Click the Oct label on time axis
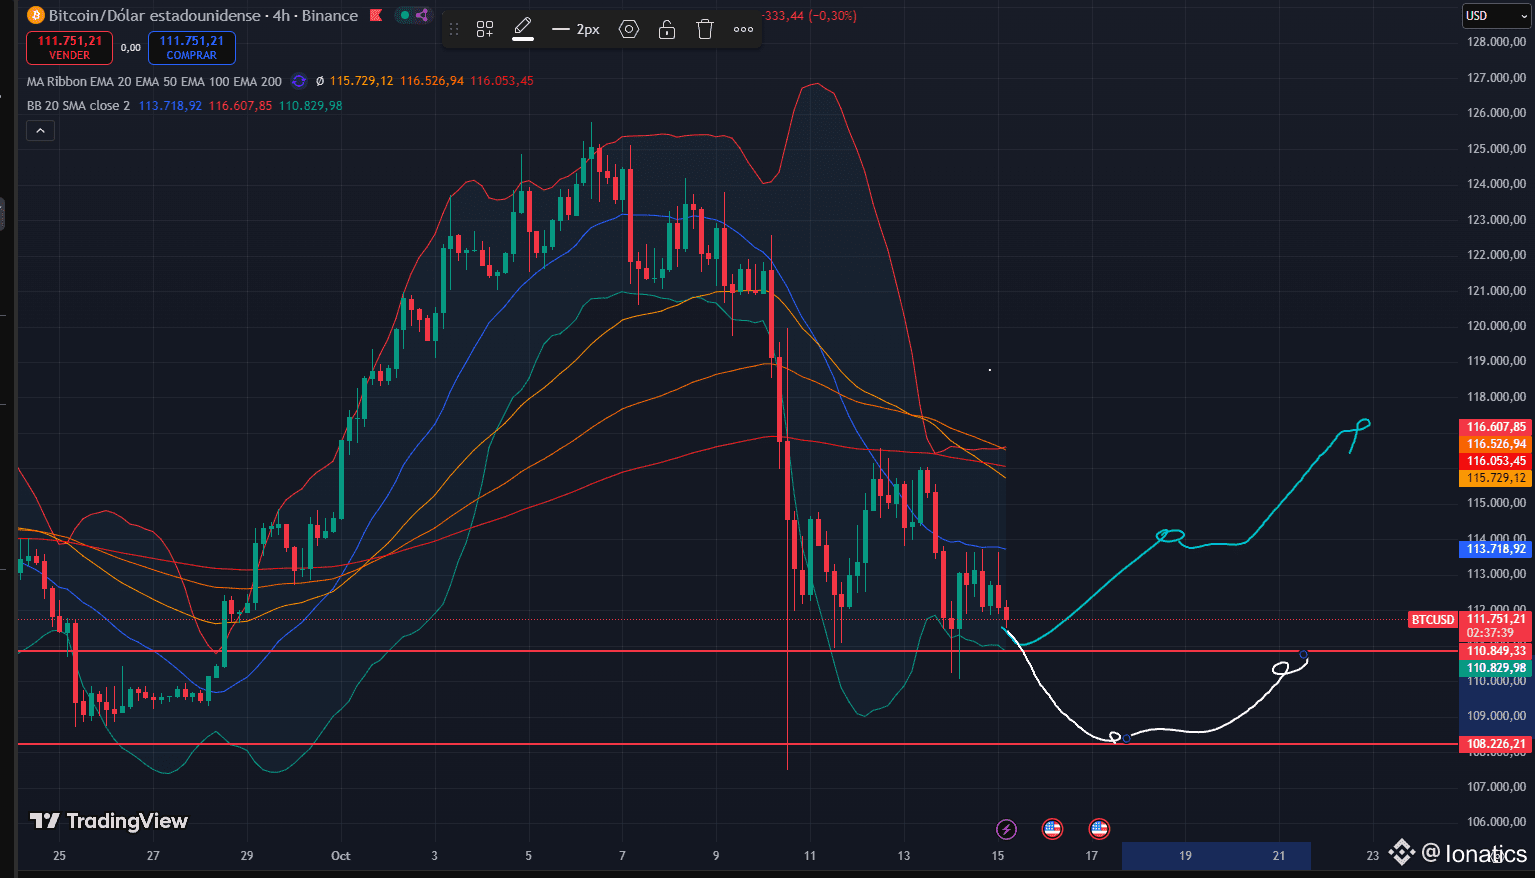Viewport: 1535px width, 878px height. (341, 856)
